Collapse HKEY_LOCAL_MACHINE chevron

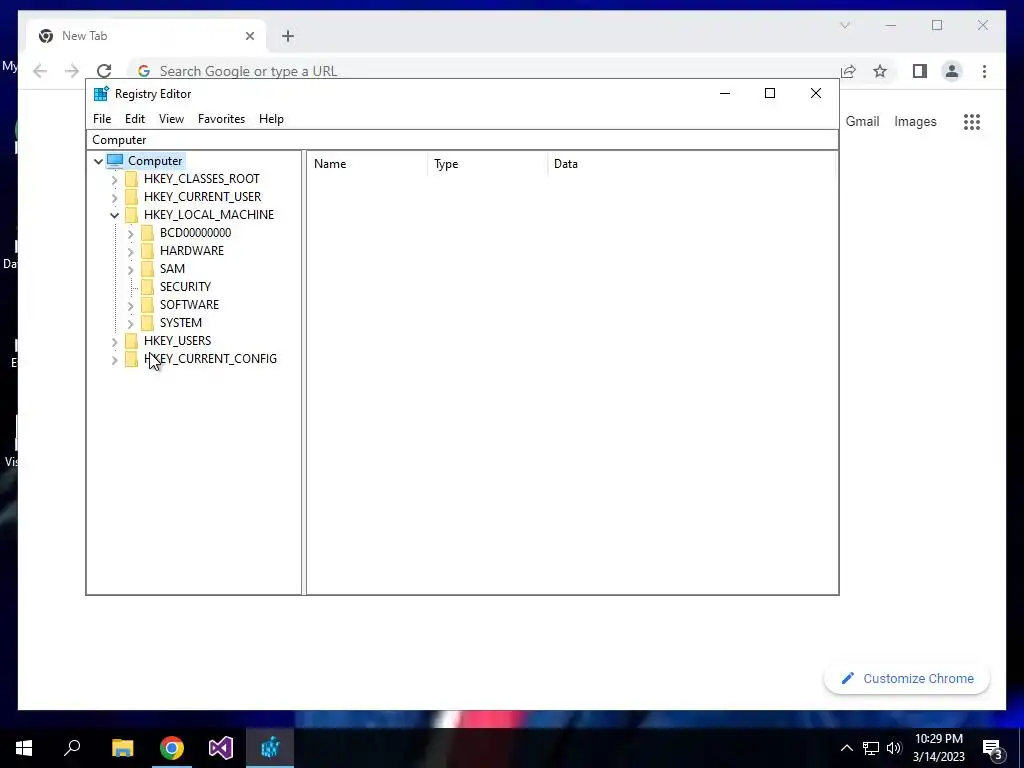click(x=114, y=215)
